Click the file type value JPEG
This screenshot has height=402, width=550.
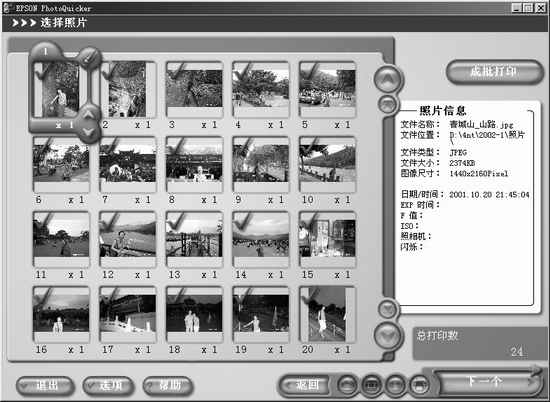(x=458, y=153)
